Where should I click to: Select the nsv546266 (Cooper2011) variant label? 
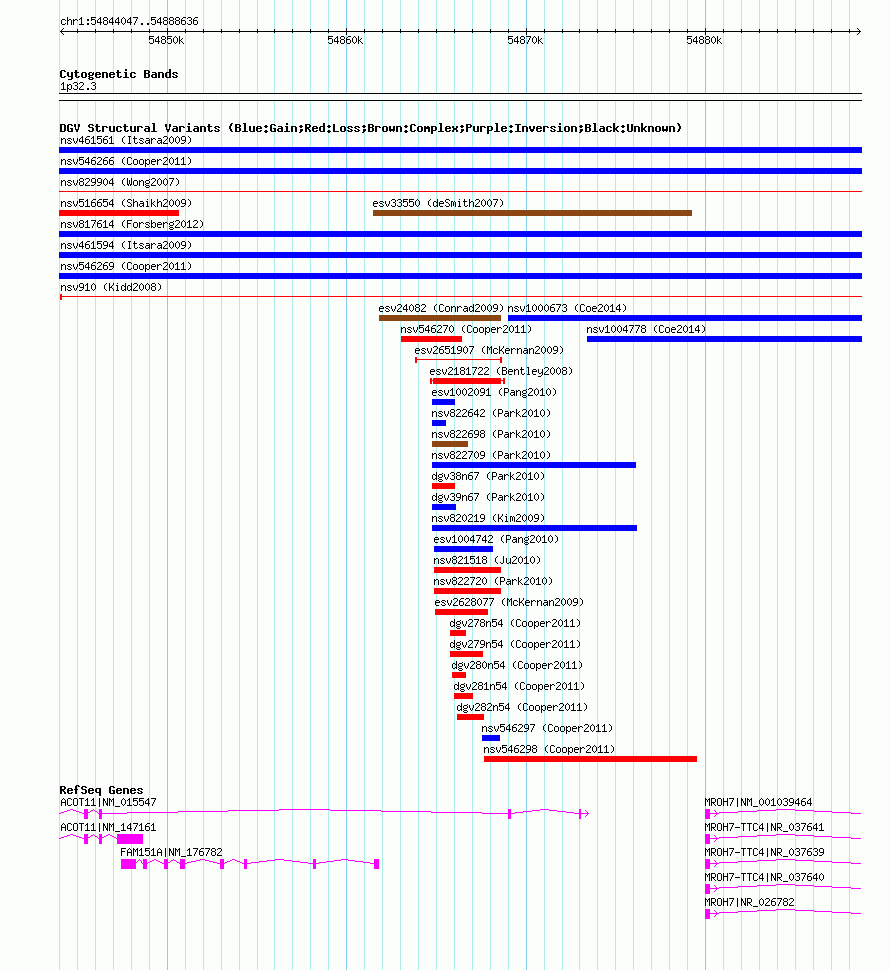click(x=126, y=161)
